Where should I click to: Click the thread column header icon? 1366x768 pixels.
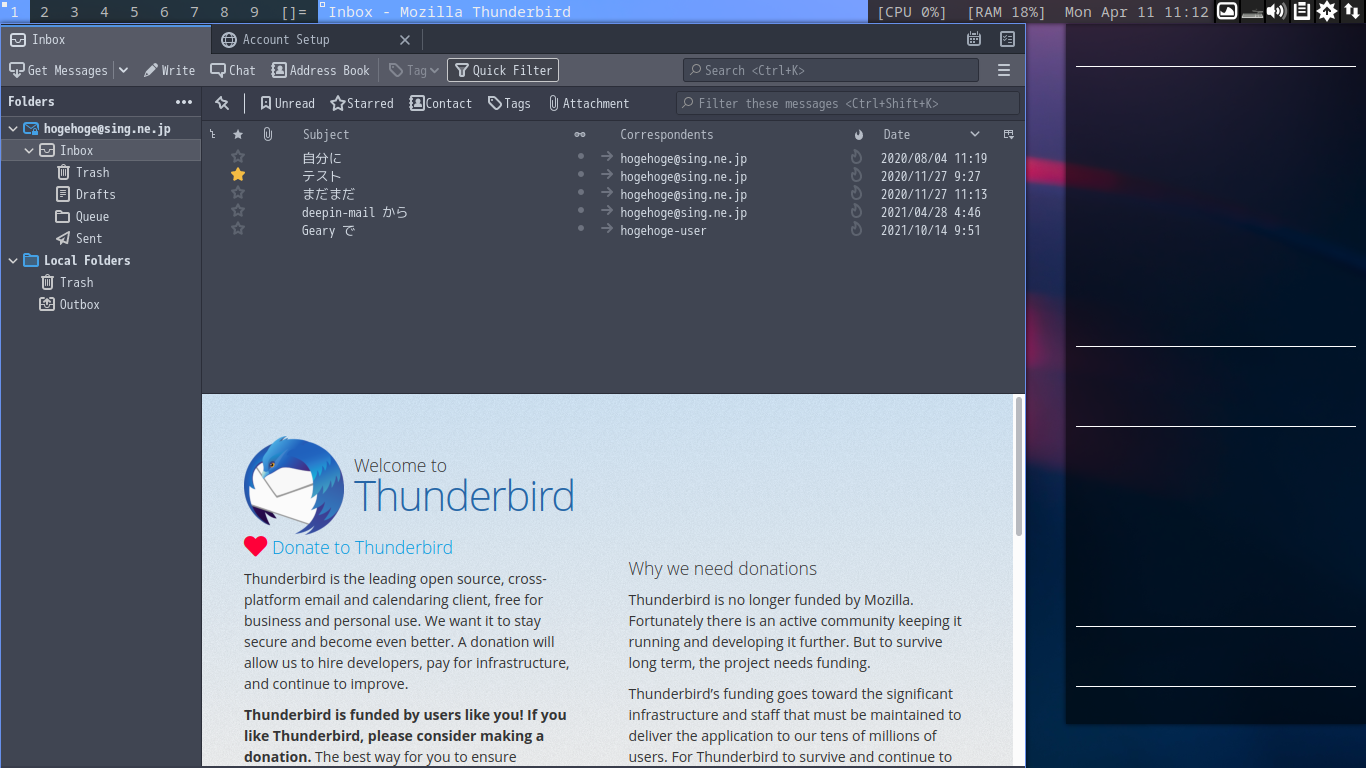coord(213,134)
